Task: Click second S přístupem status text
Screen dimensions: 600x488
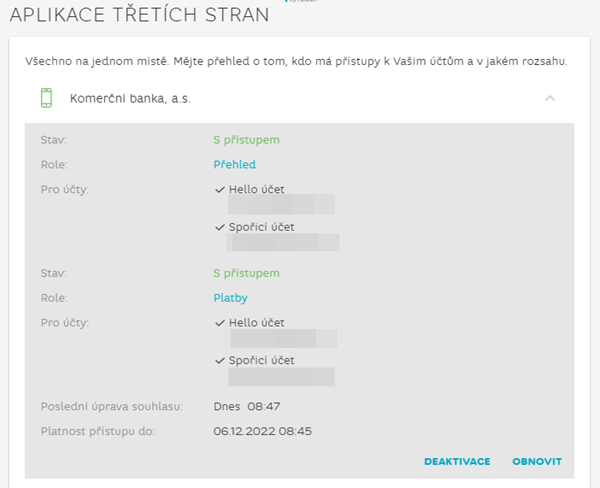Action: [x=246, y=273]
